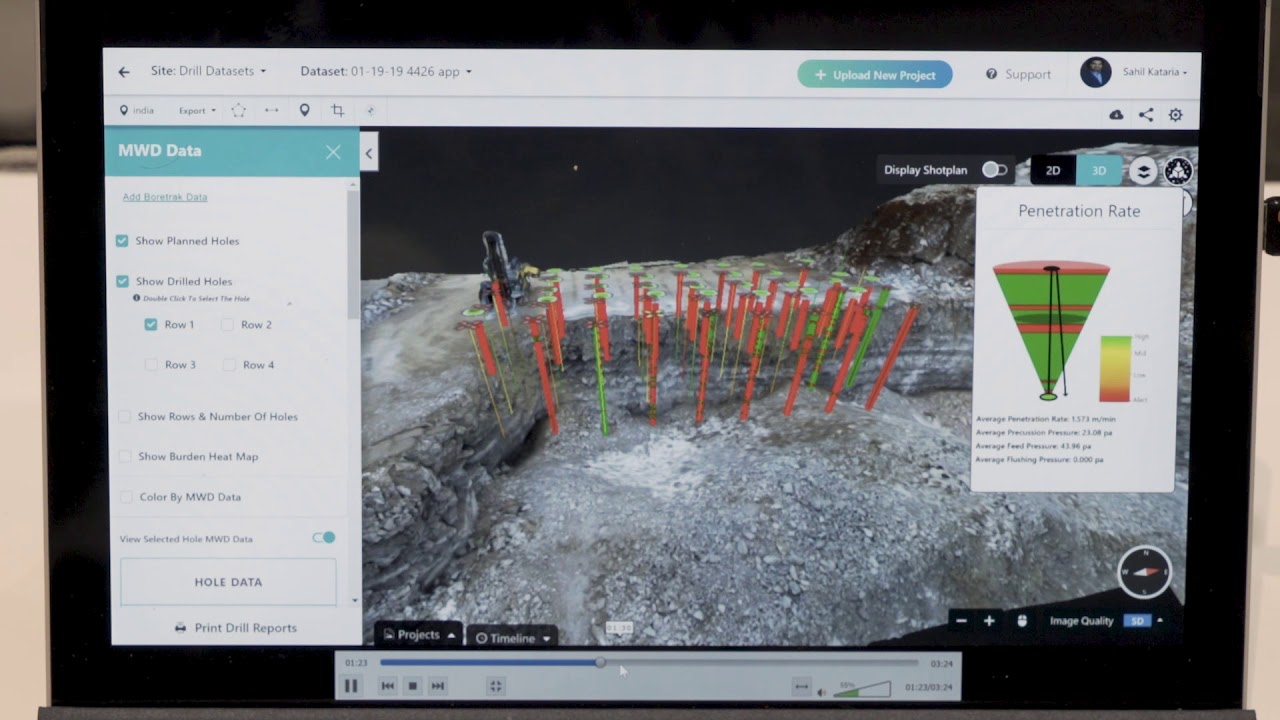Click the back arrow beside Site

click(x=124, y=72)
